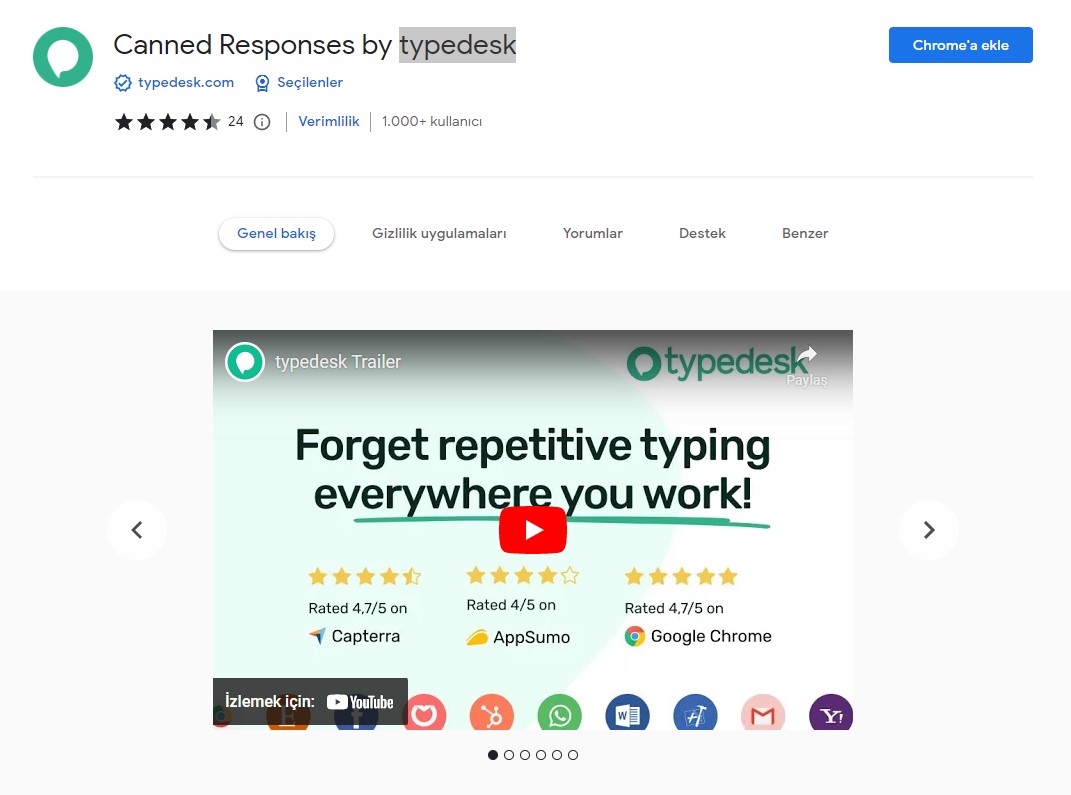
Task: Show next slide with right chevron
Action: pyautogui.click(x=929, y=530)
